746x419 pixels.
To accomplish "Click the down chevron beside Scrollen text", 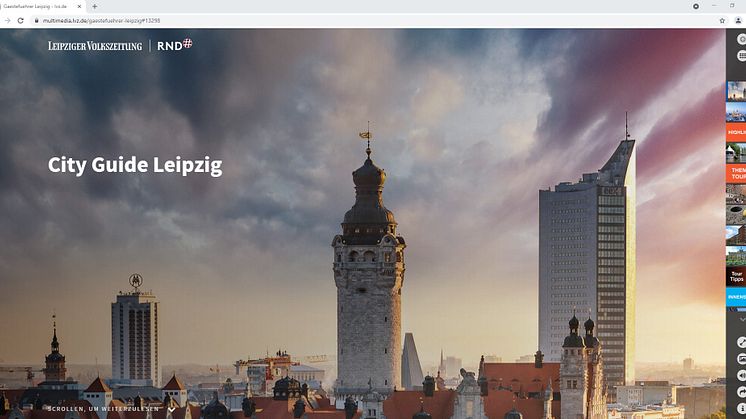I will point(171,409).
